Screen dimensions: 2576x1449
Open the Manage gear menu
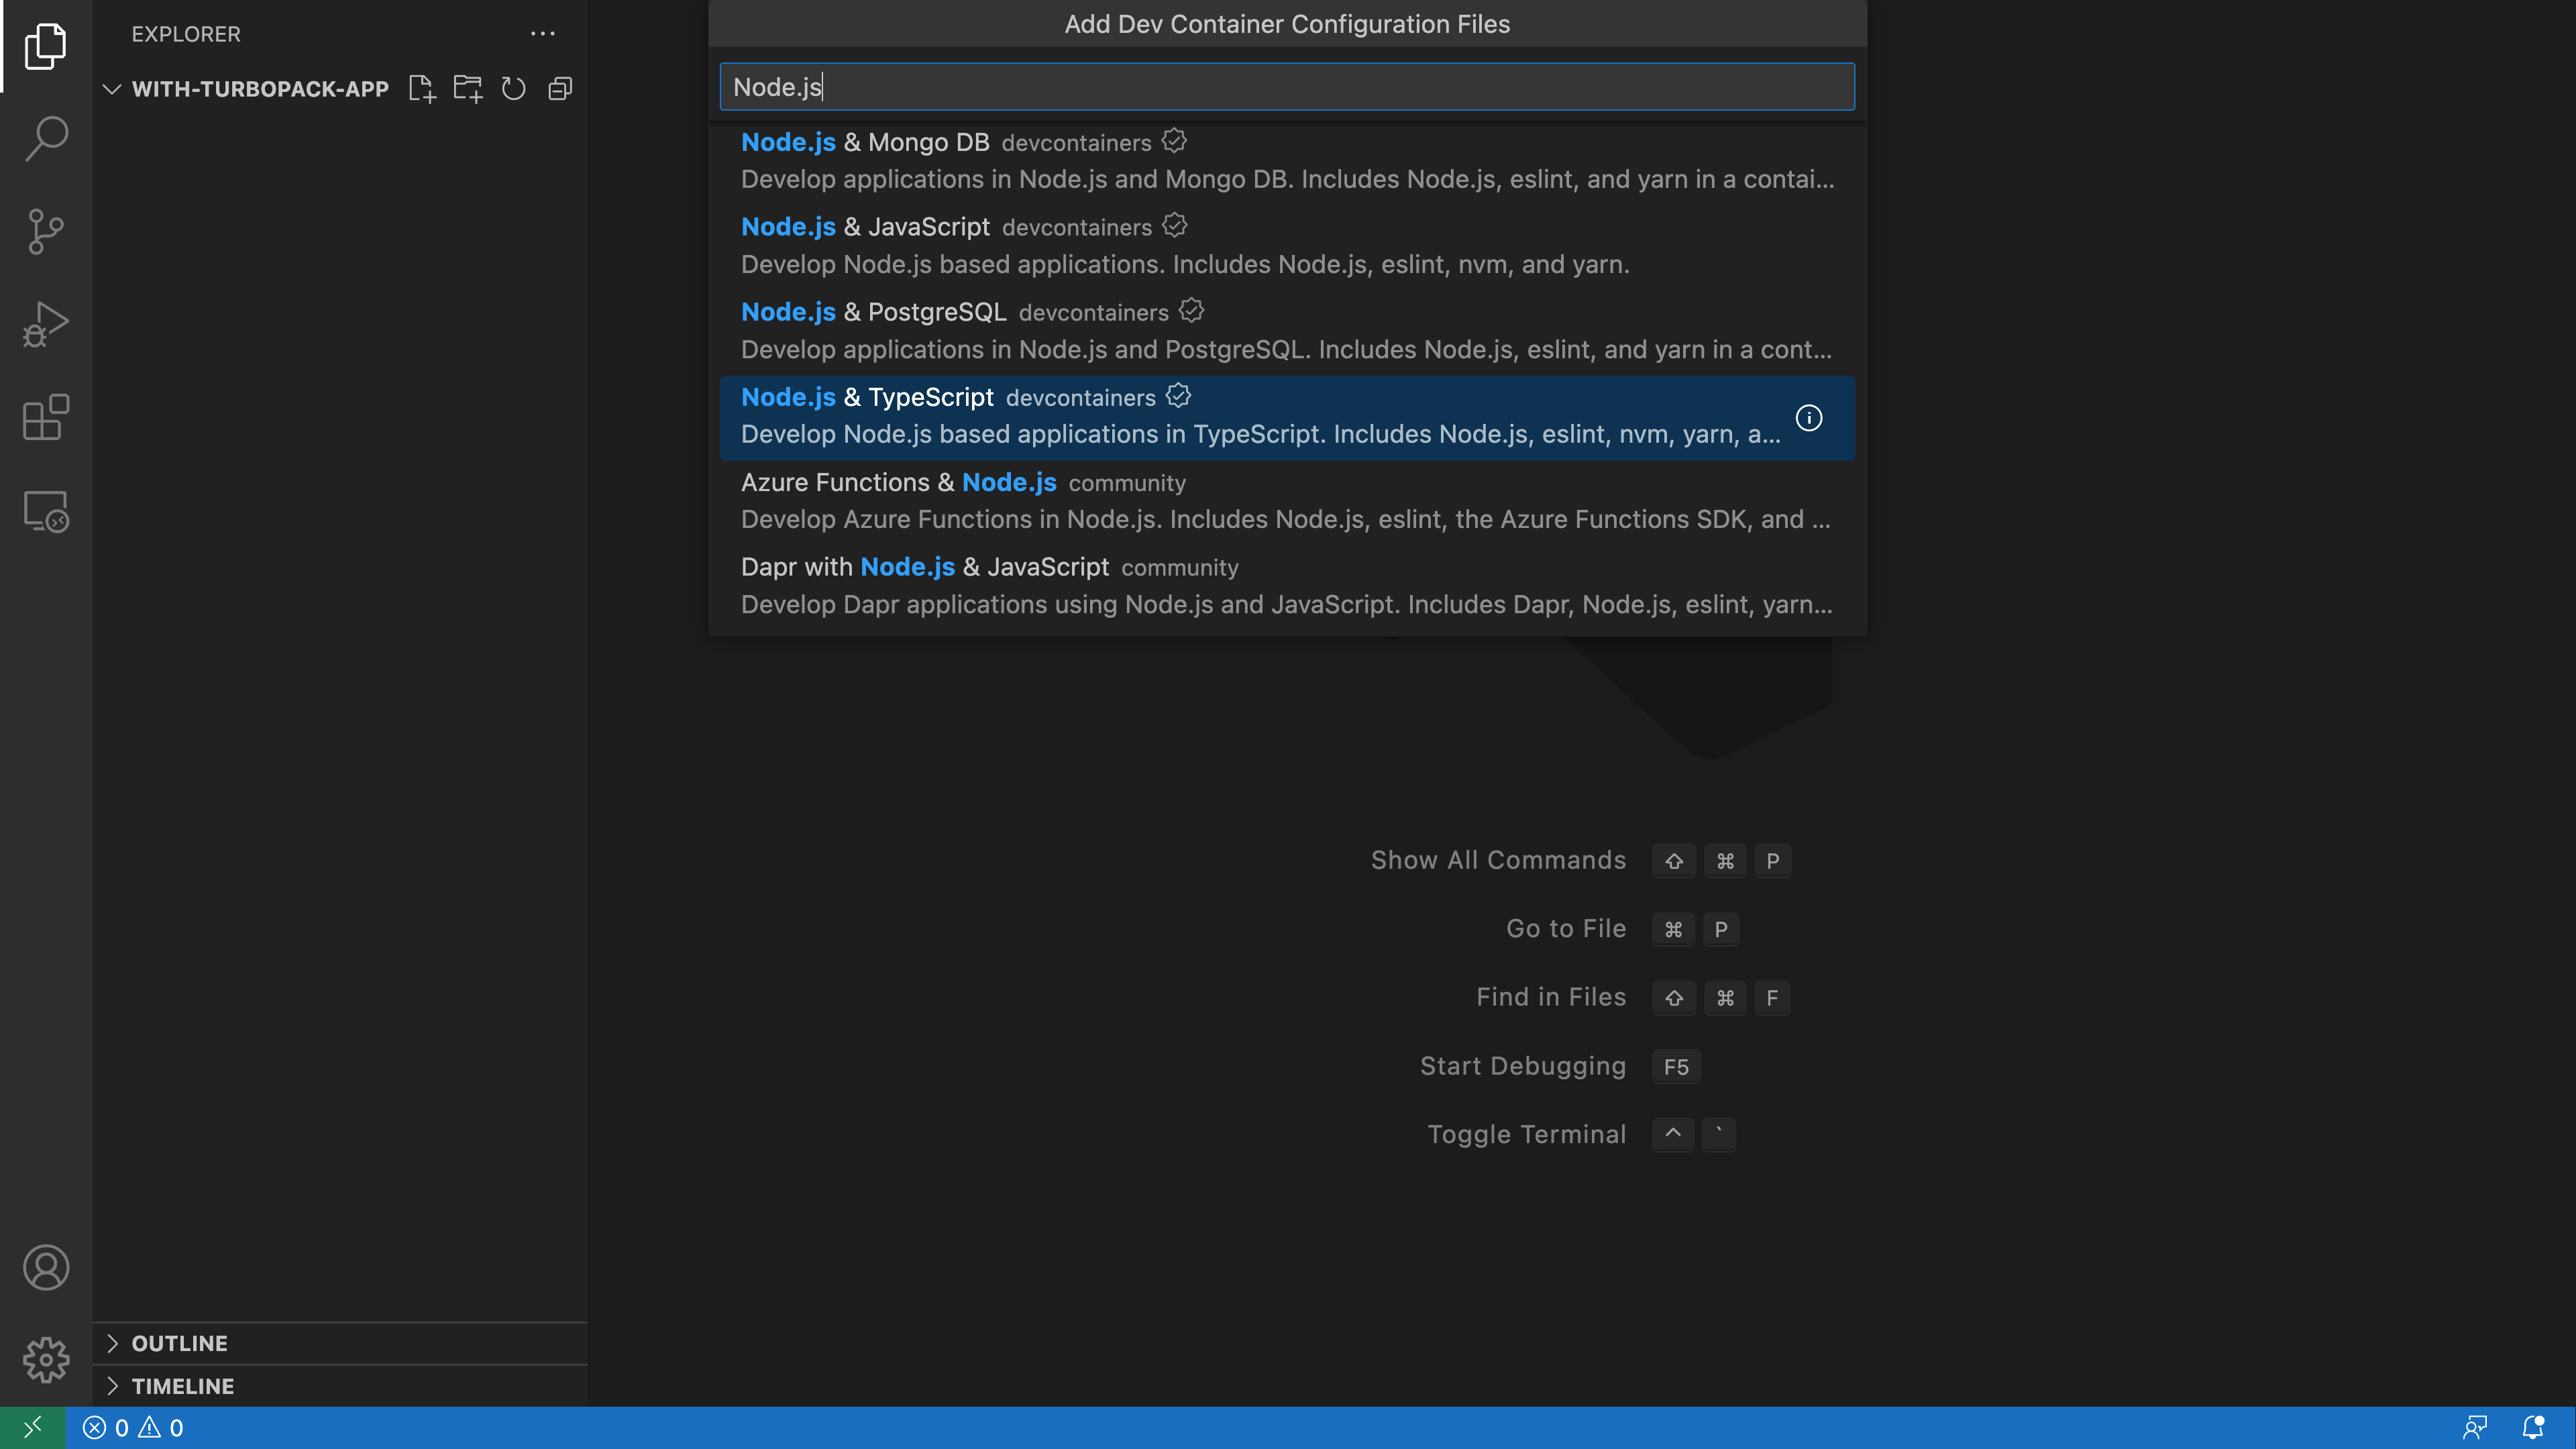[x=46, y=1360]
